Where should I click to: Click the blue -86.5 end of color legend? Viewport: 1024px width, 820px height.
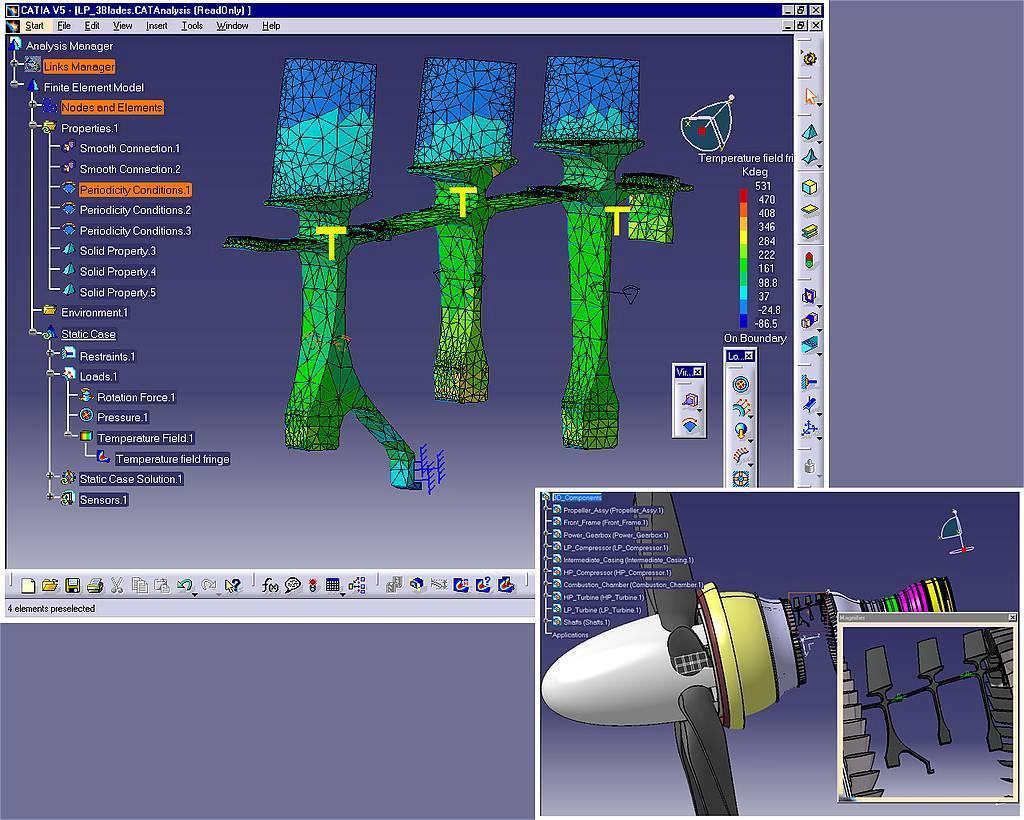pos(743,322)
